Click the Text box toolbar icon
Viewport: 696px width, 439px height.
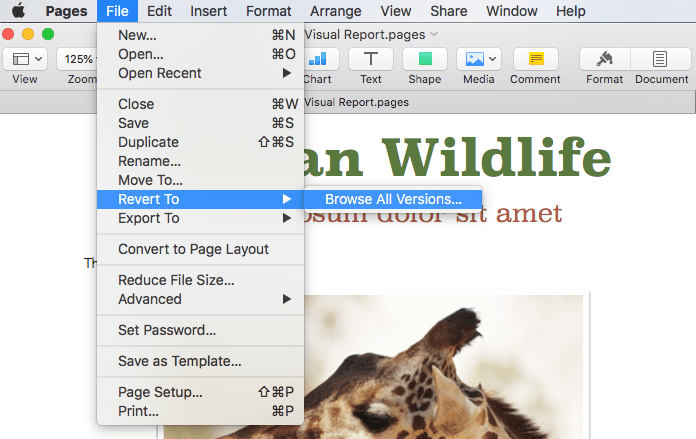coord(371,59)
